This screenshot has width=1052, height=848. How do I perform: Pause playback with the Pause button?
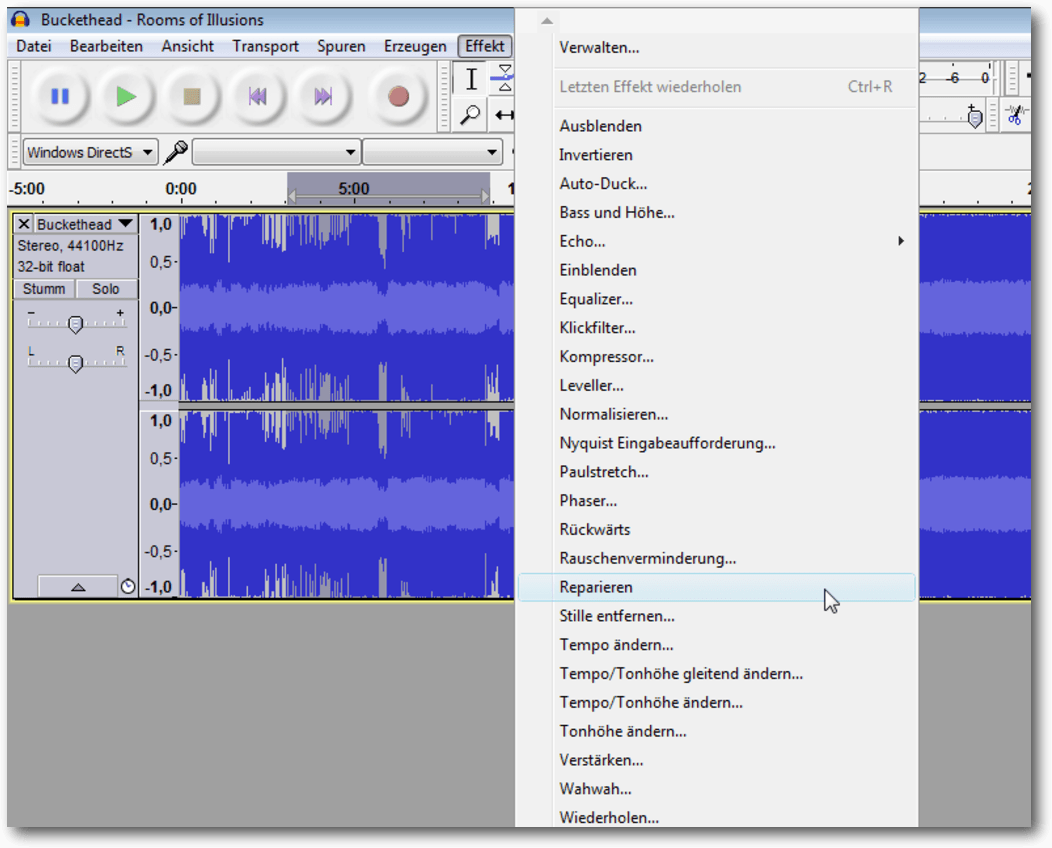coord(60,96)
